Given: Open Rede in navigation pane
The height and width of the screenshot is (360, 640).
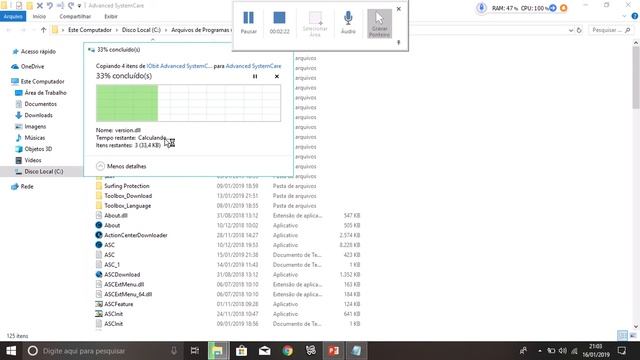Looking at the screenshot, I should pos(27,186).
